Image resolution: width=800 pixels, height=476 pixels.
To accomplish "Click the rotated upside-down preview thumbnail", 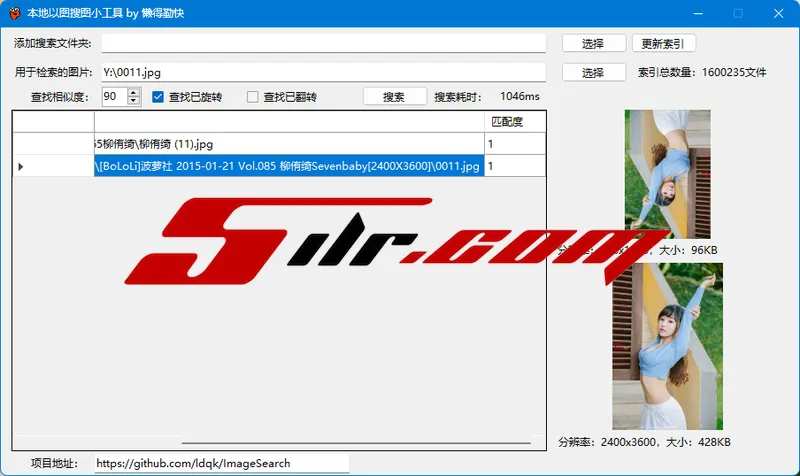I will tap(667, 174).
